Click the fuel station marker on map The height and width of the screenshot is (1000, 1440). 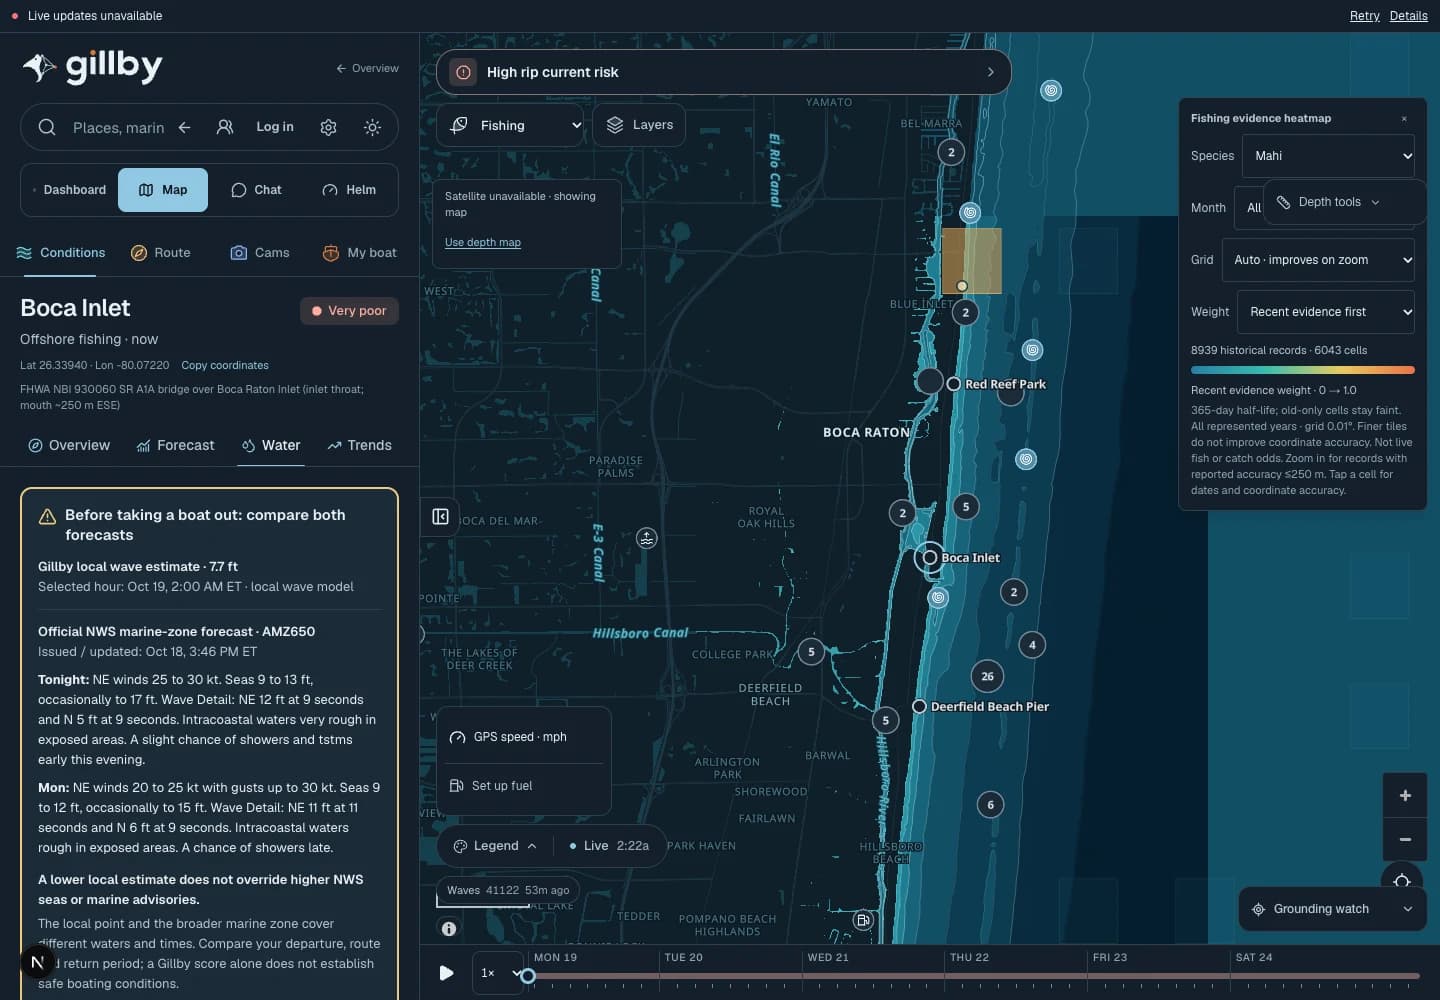863,920
